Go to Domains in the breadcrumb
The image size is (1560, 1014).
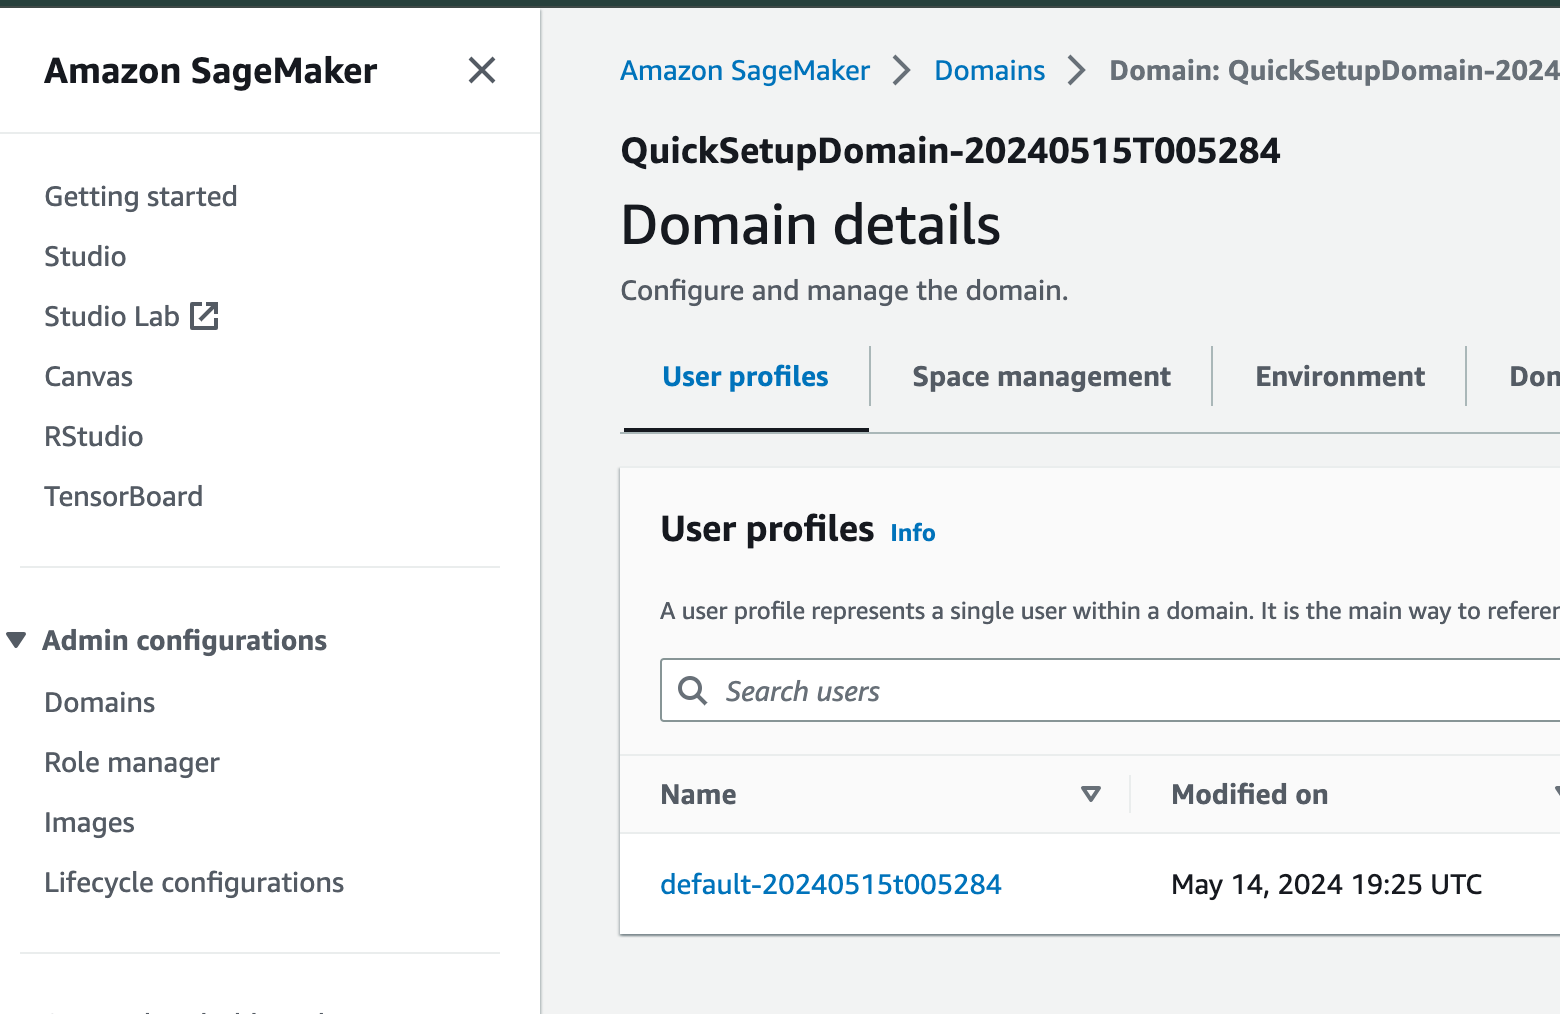tap(989, 71)
